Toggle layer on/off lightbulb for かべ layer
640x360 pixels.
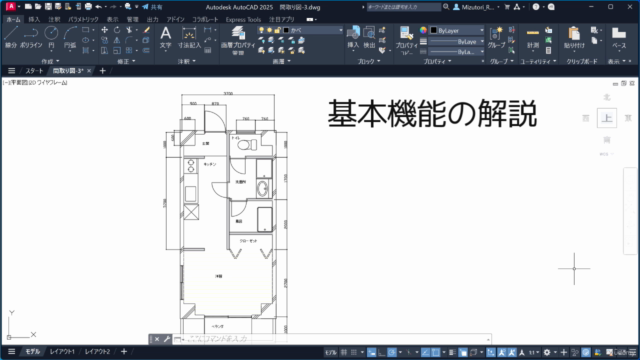coord(261,30)
